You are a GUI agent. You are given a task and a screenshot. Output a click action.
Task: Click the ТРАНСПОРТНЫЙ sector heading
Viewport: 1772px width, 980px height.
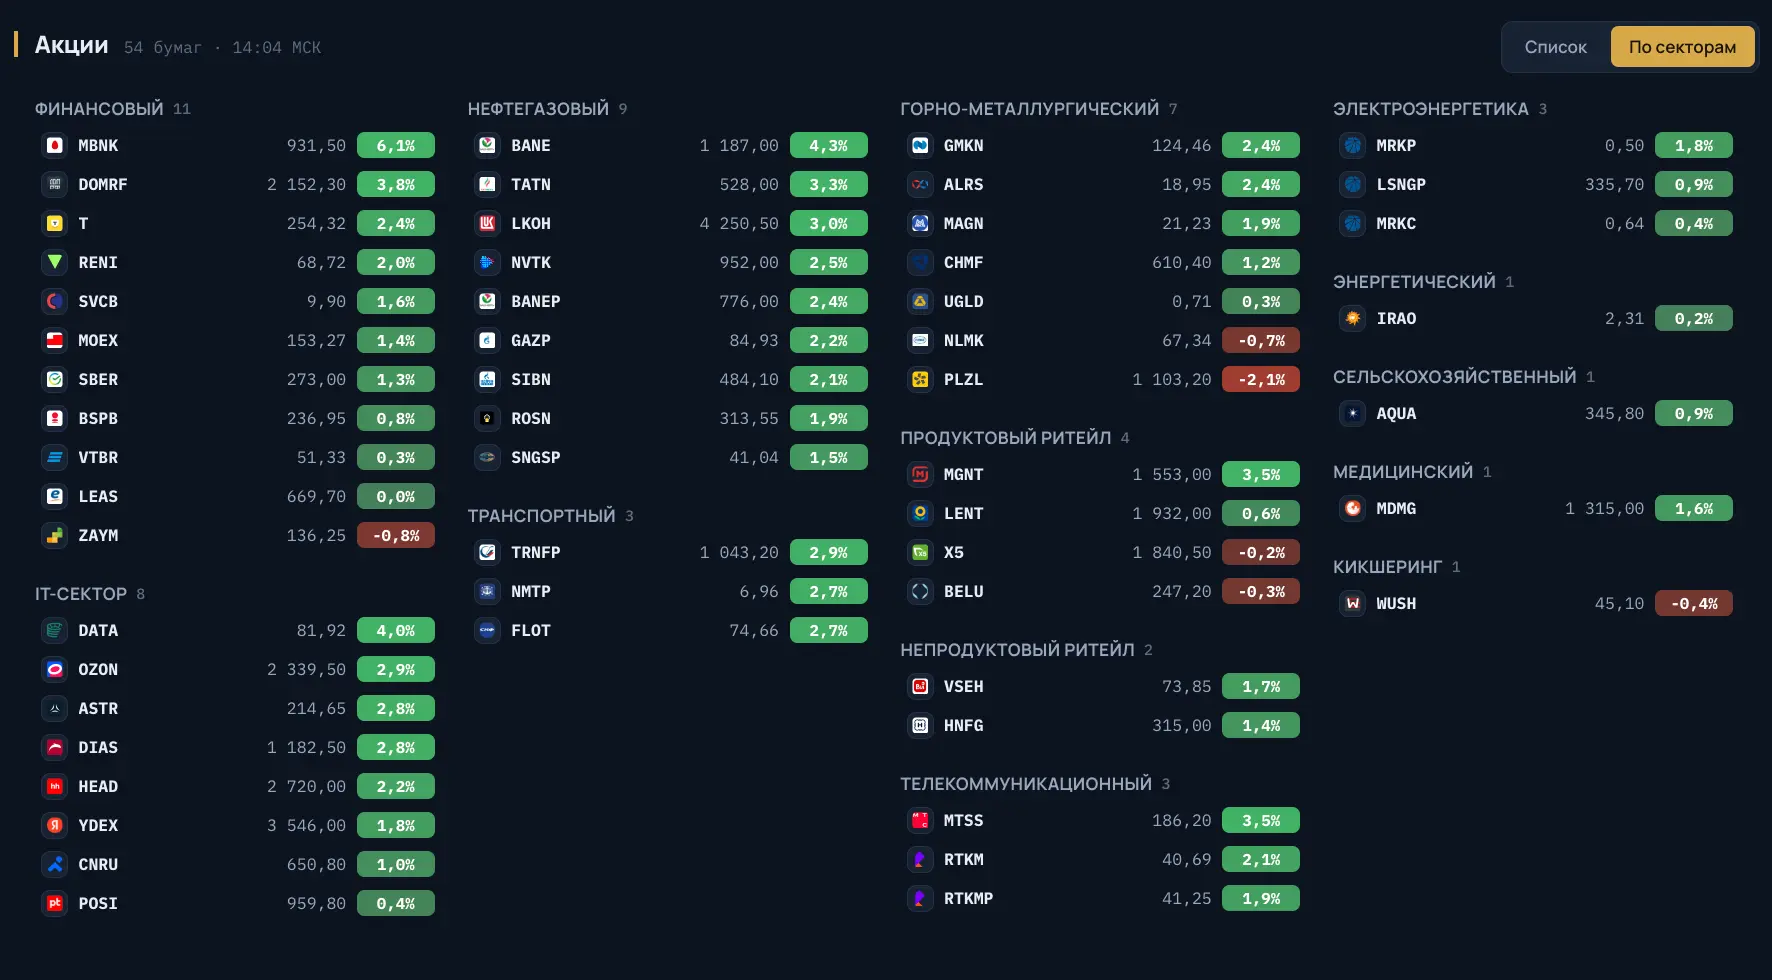[x=542, y=516]
